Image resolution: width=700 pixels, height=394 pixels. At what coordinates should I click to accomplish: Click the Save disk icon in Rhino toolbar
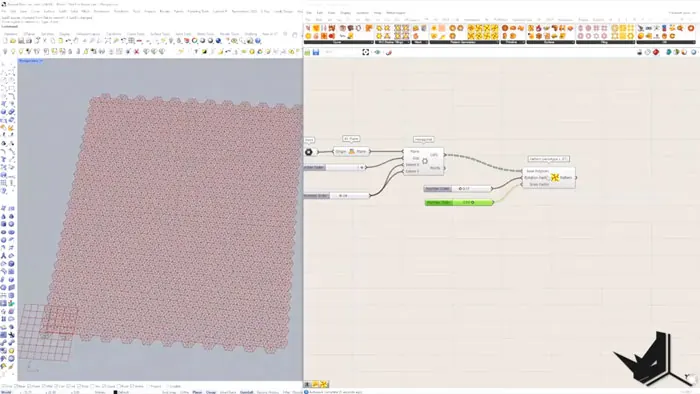[x=21, y=41]
